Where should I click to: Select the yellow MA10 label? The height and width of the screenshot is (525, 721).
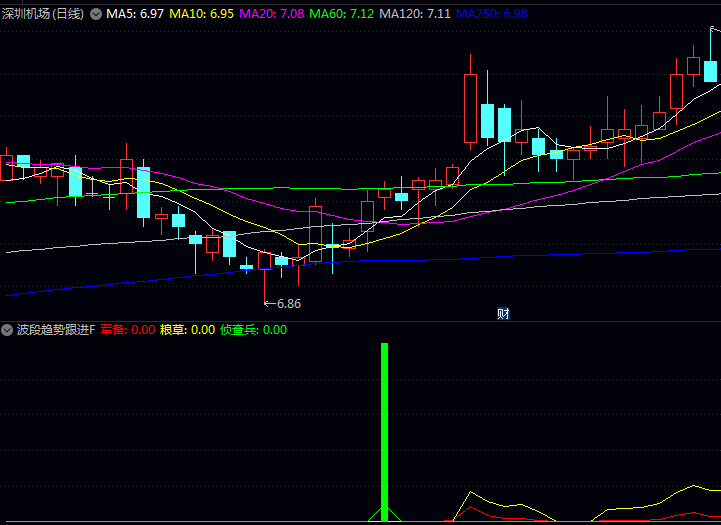tap(202, 15)
